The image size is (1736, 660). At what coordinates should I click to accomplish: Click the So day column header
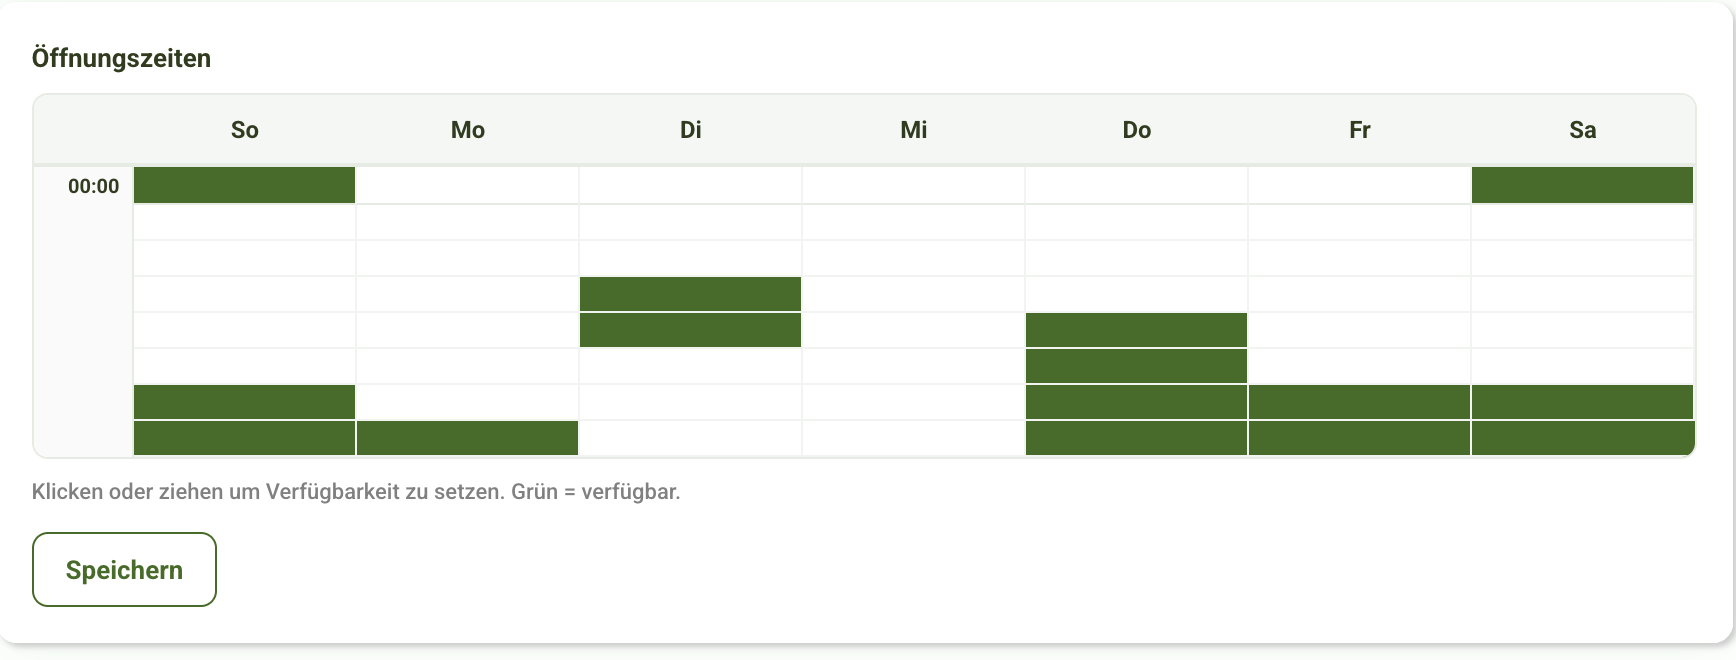(x=244, y=130)
